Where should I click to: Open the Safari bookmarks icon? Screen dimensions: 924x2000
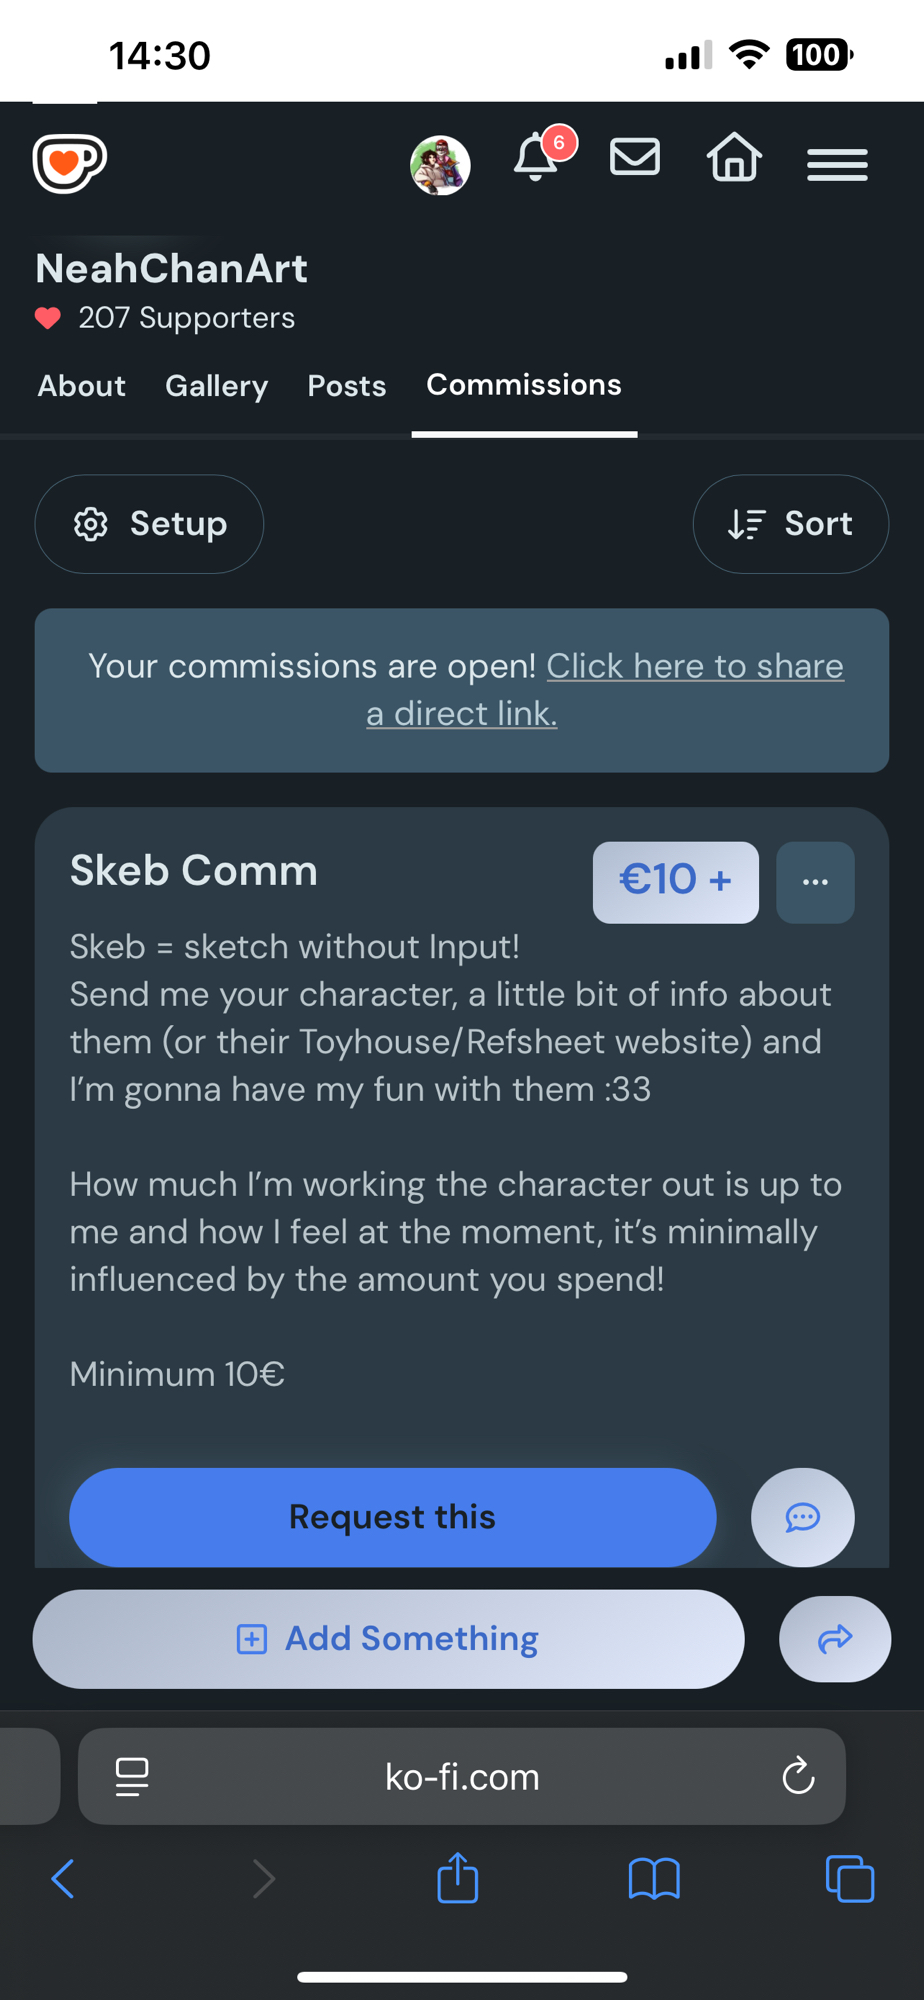[x=654, y=1879]
